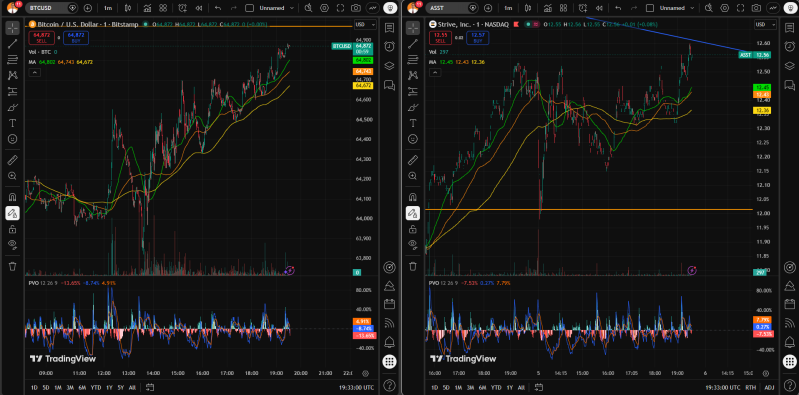Viewport: 799px width, 395px height.
Task: Switch BTCUSD chart to the YTD range
Action: [96, 387]
